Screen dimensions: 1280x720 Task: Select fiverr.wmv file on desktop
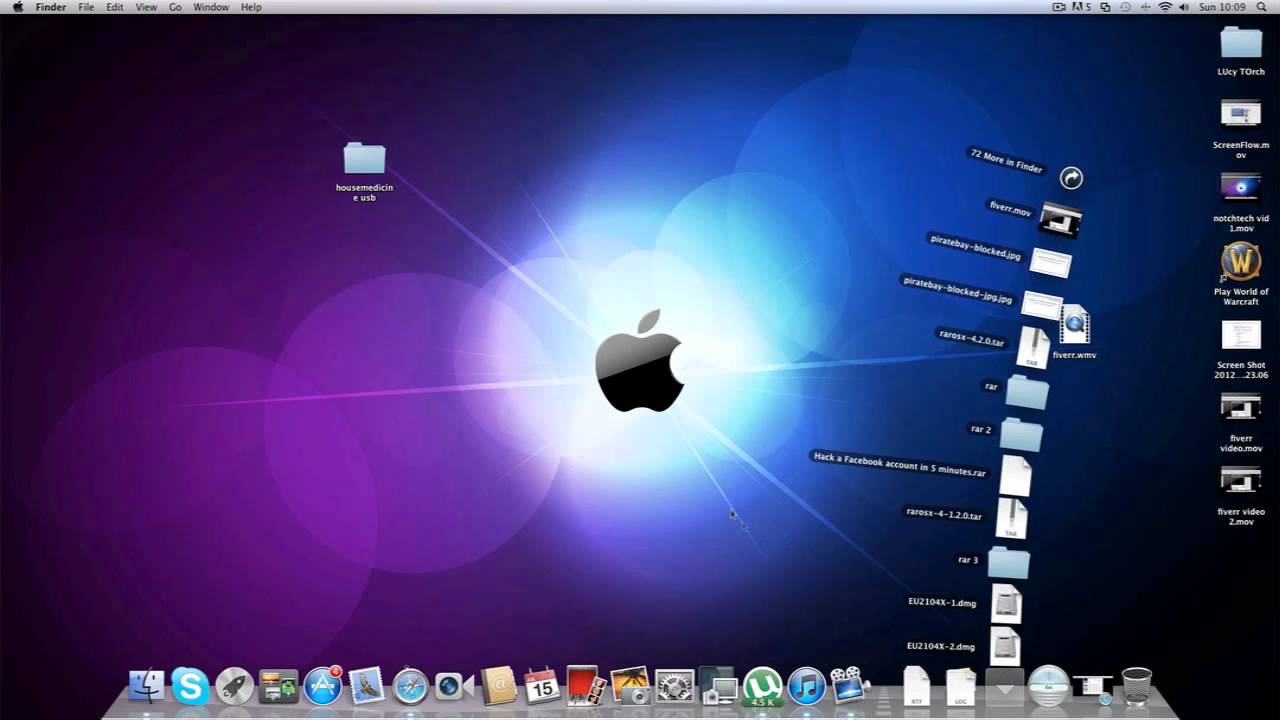(1075, 324)
